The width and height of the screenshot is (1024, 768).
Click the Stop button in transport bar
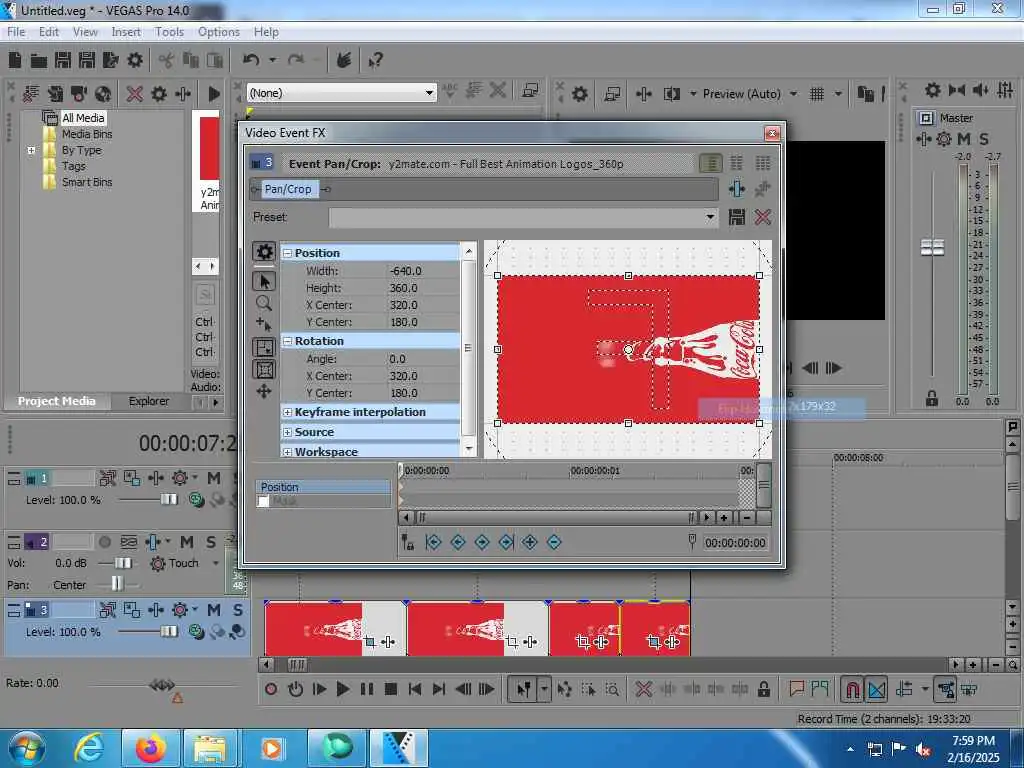tap(391, 689)
